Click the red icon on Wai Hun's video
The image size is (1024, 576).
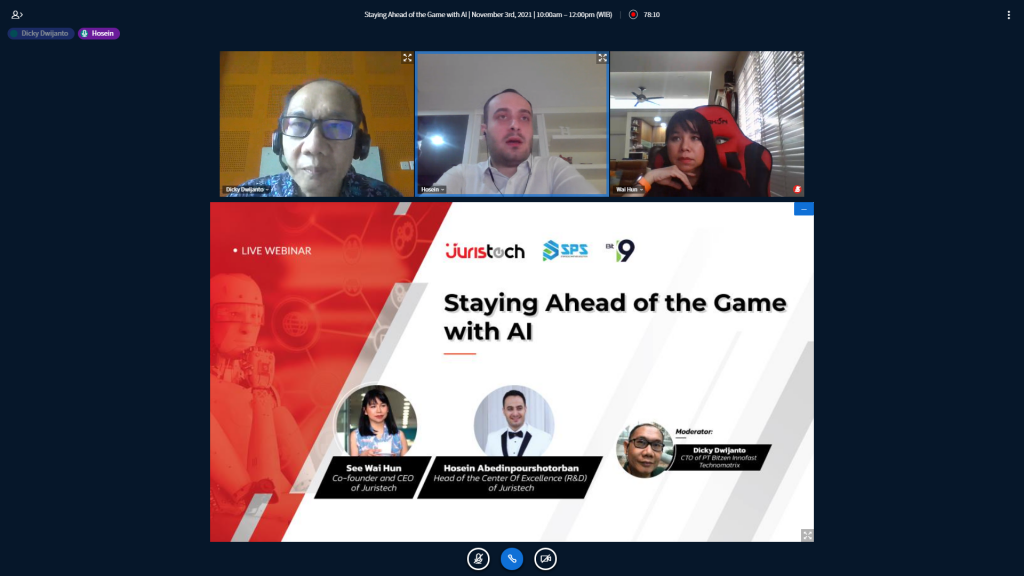(797, 188)
